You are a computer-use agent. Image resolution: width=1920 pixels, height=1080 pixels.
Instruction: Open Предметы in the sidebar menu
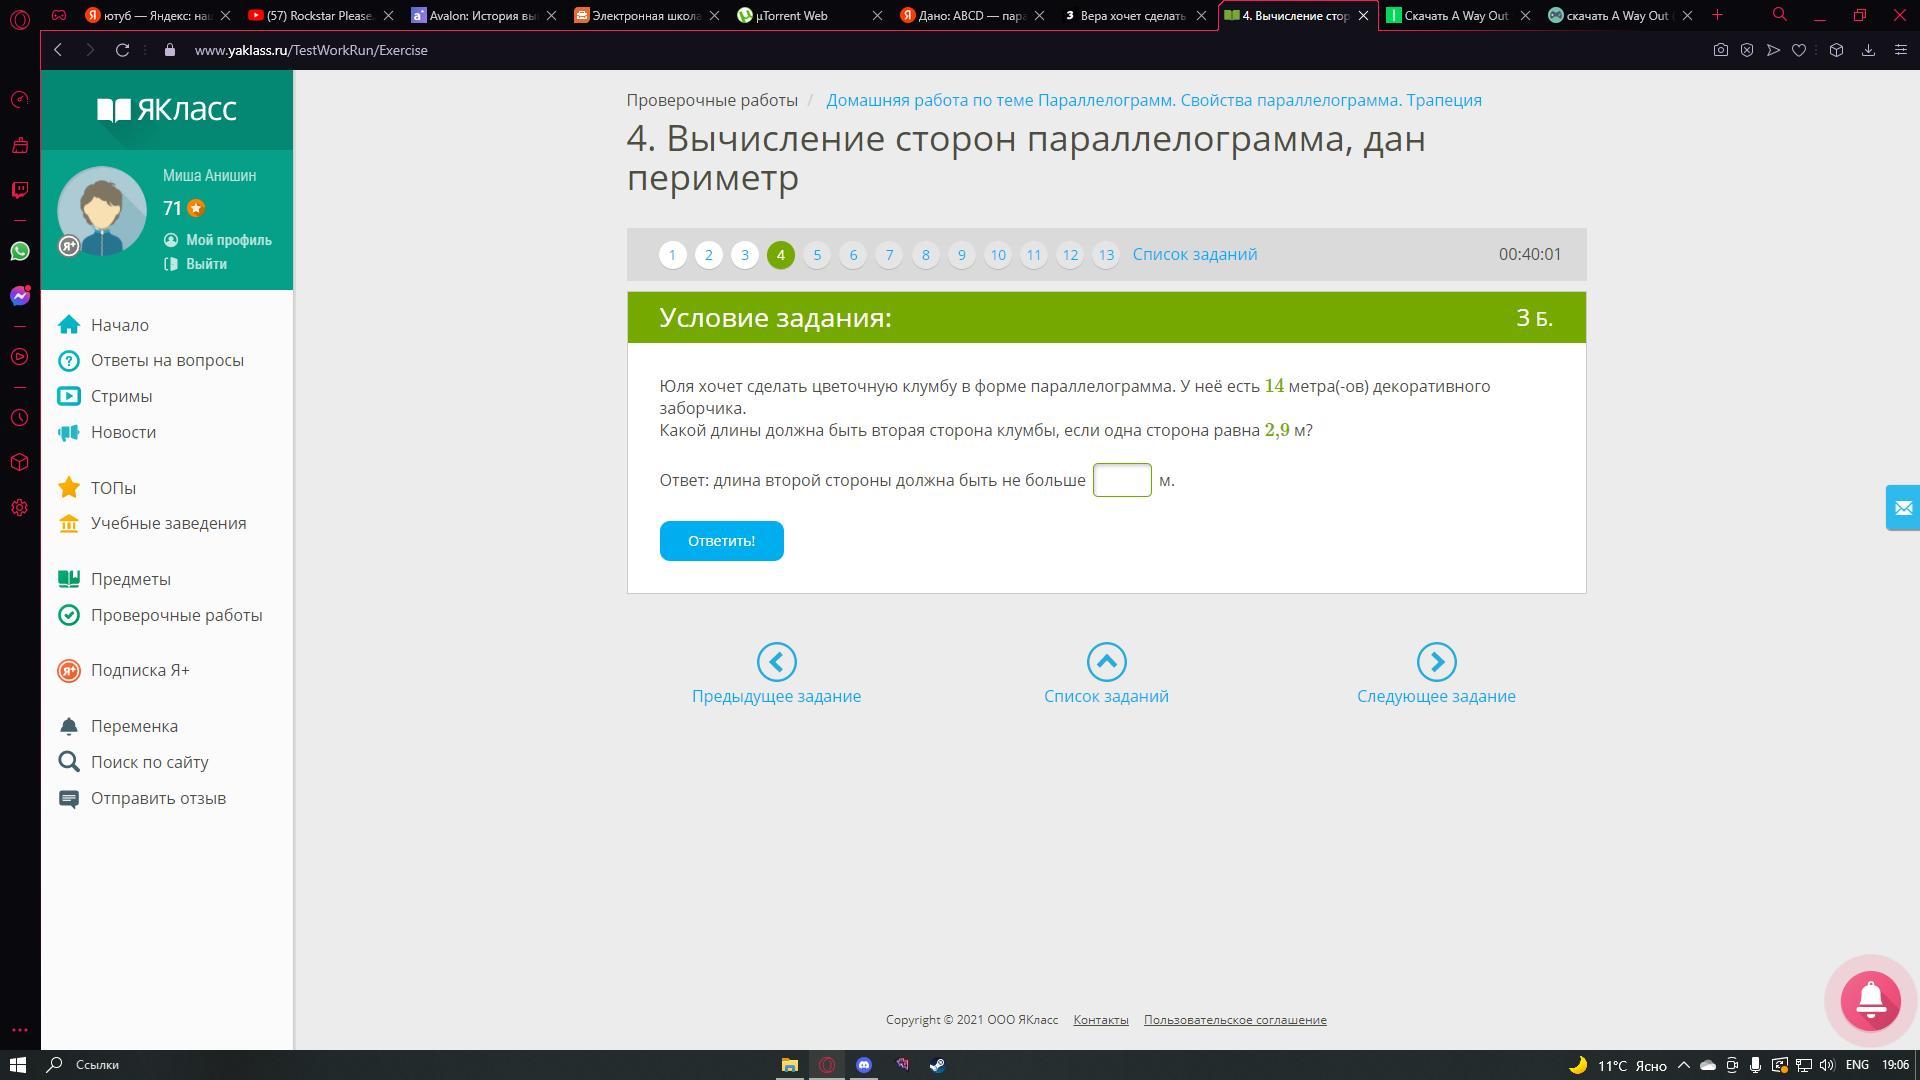[130, 579]
